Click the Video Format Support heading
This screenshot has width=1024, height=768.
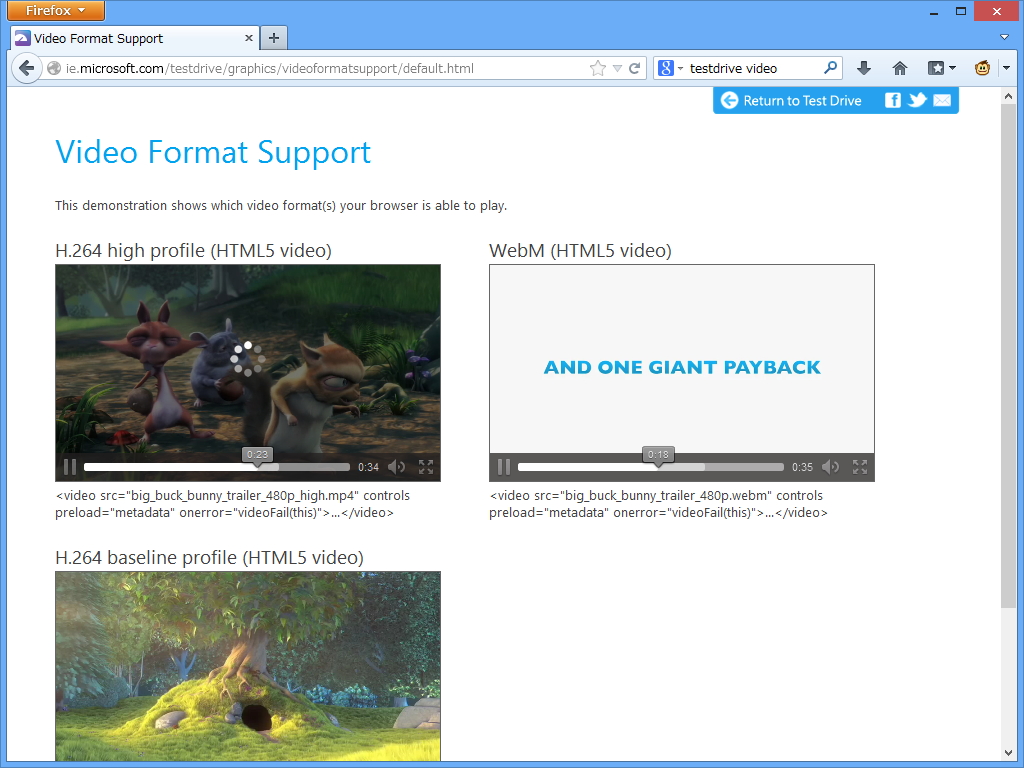pyautogui.click(x=213, y=153)
